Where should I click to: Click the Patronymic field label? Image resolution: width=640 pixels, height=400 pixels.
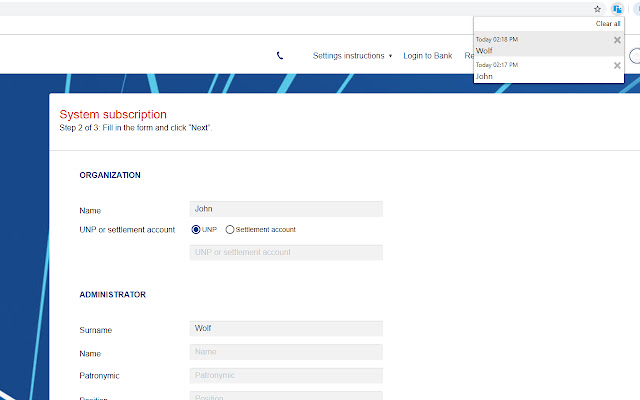click(x=99, y=376)
